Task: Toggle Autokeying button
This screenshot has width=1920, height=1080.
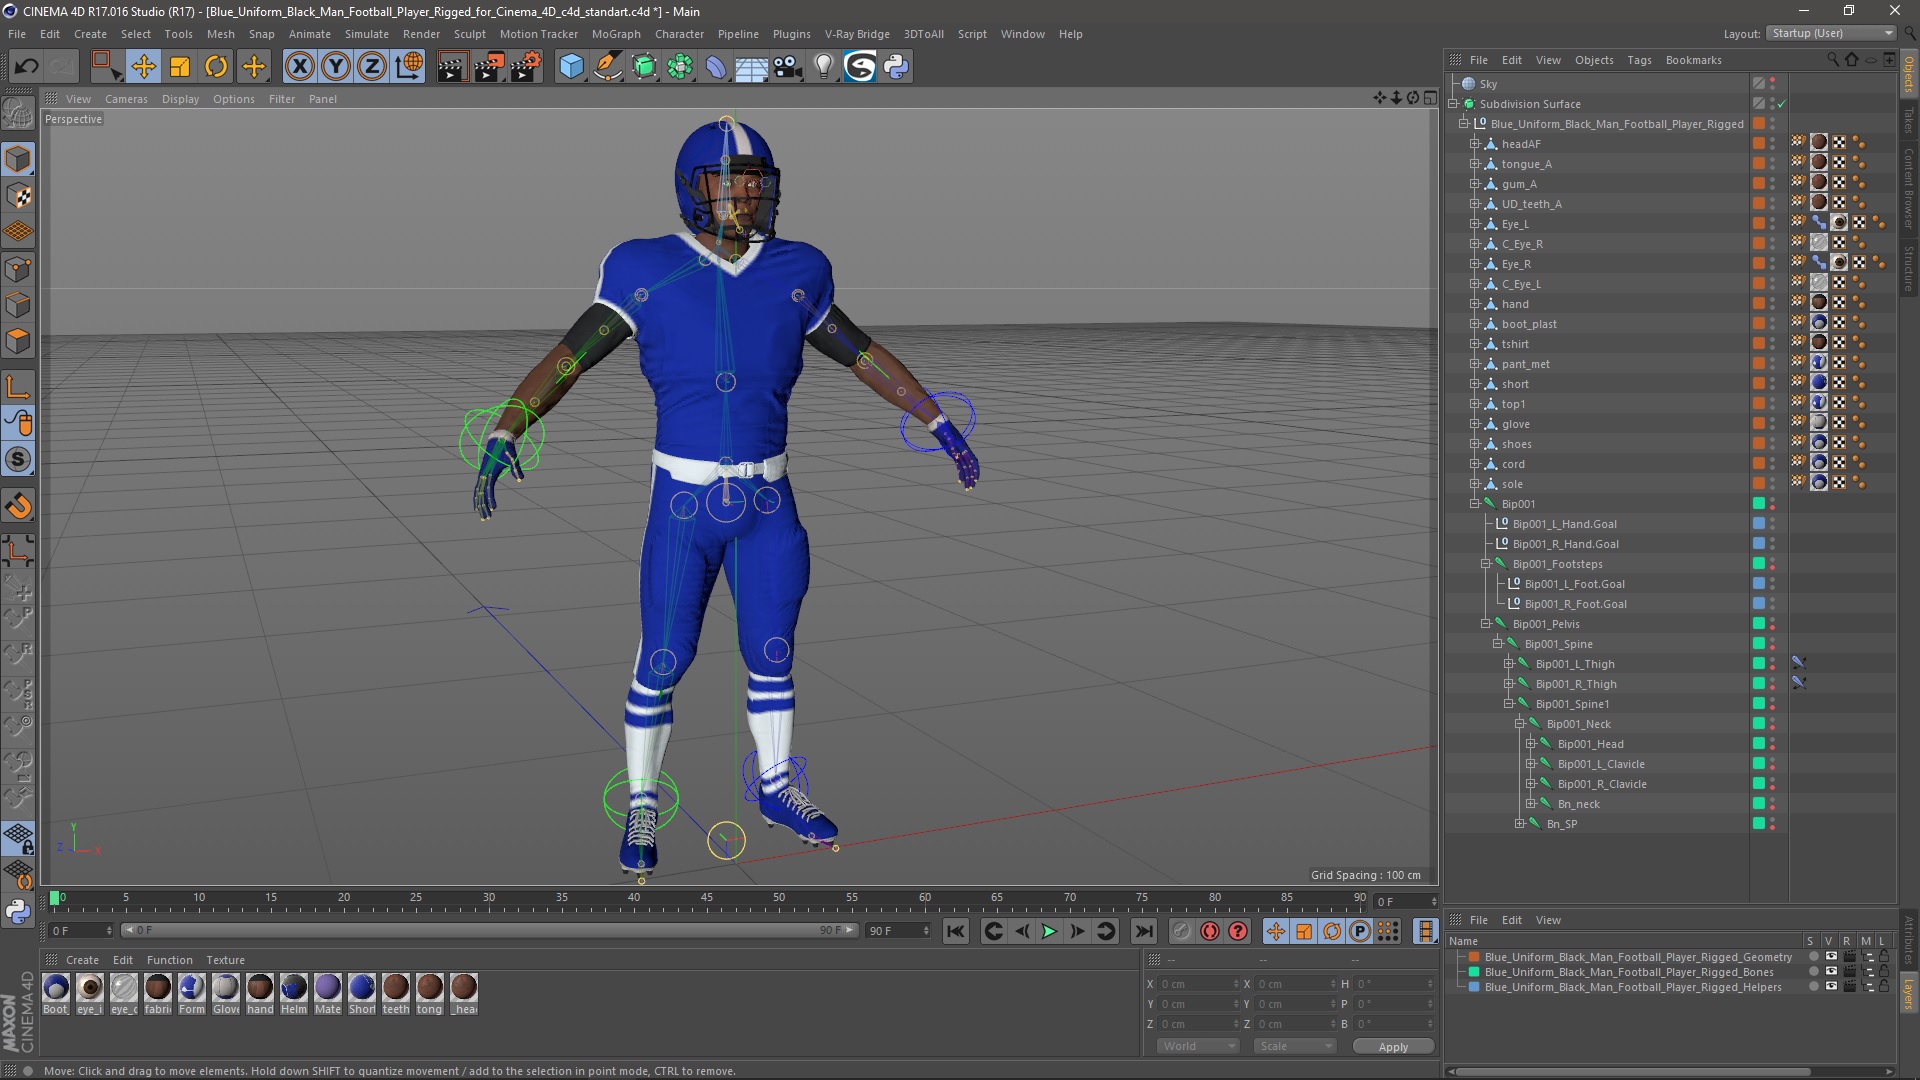Action: coord(1210,931)
